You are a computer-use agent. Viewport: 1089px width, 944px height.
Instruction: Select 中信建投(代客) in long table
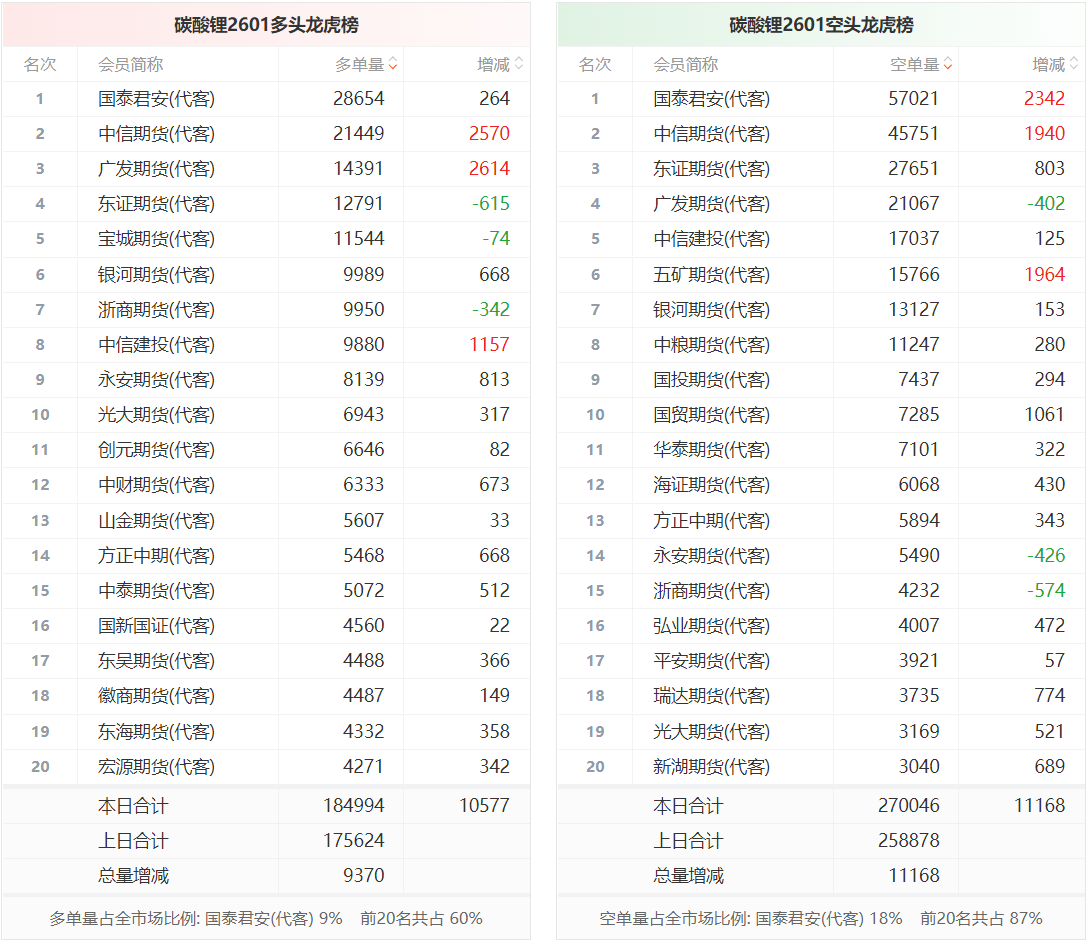156,345
